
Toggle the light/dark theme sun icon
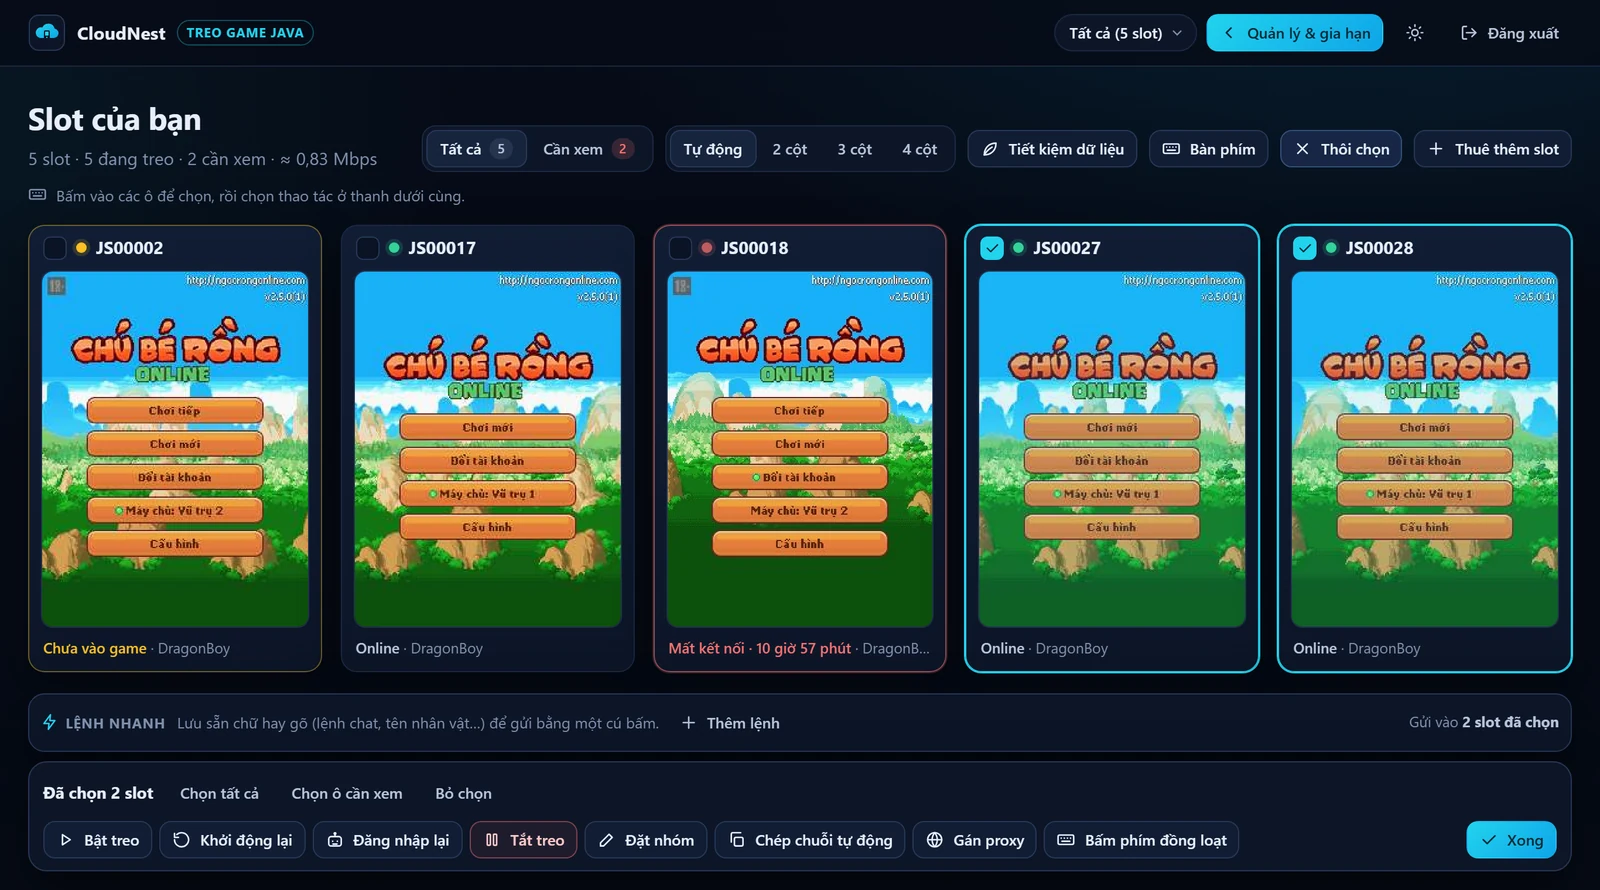click(x=1415, y=33)
